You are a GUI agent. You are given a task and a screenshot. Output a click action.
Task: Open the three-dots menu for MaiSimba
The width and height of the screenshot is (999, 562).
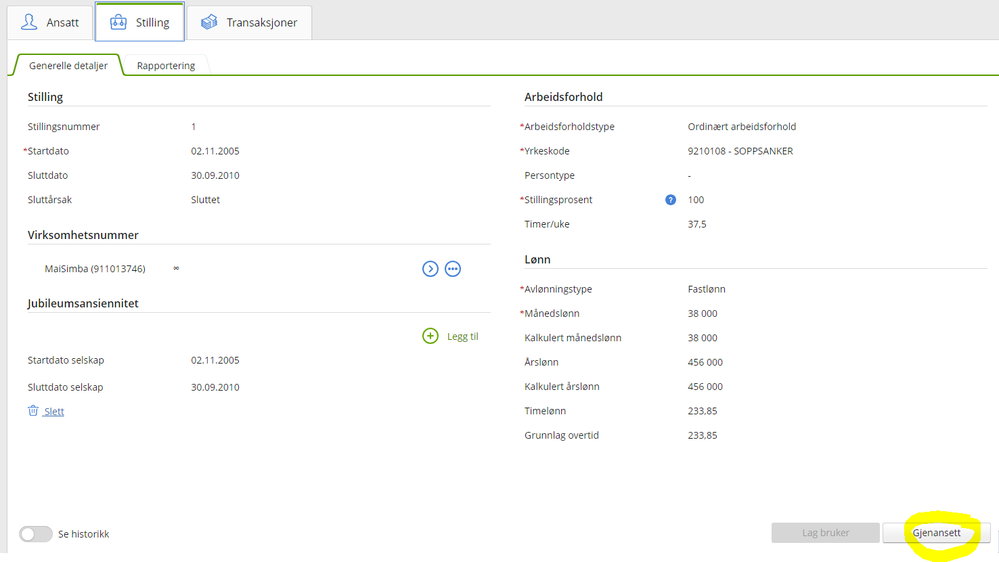click(453, 269)
